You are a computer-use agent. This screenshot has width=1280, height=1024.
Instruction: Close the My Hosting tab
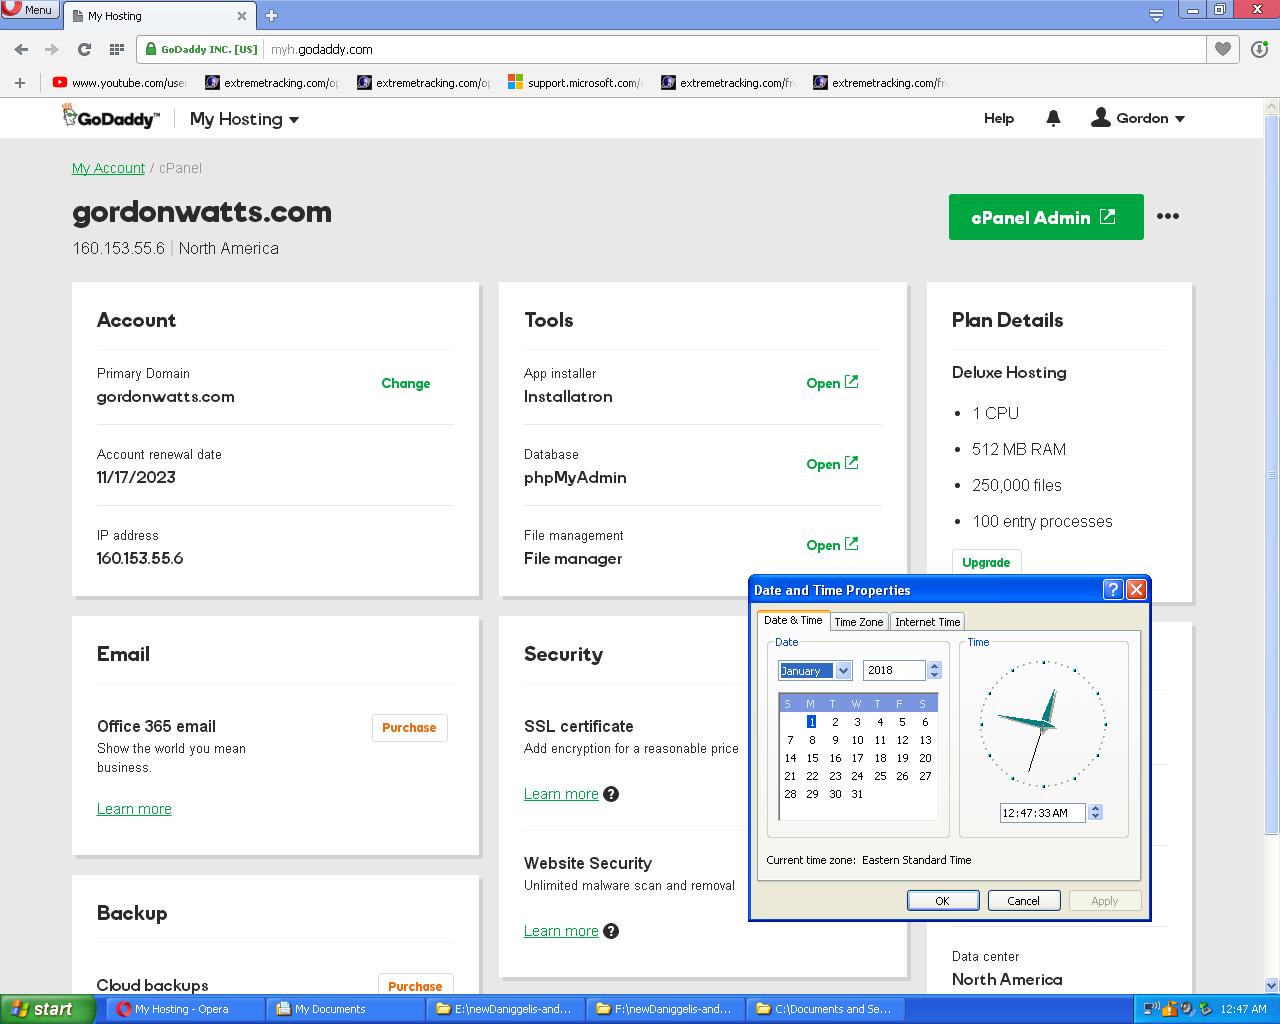[x=242, y=16]
